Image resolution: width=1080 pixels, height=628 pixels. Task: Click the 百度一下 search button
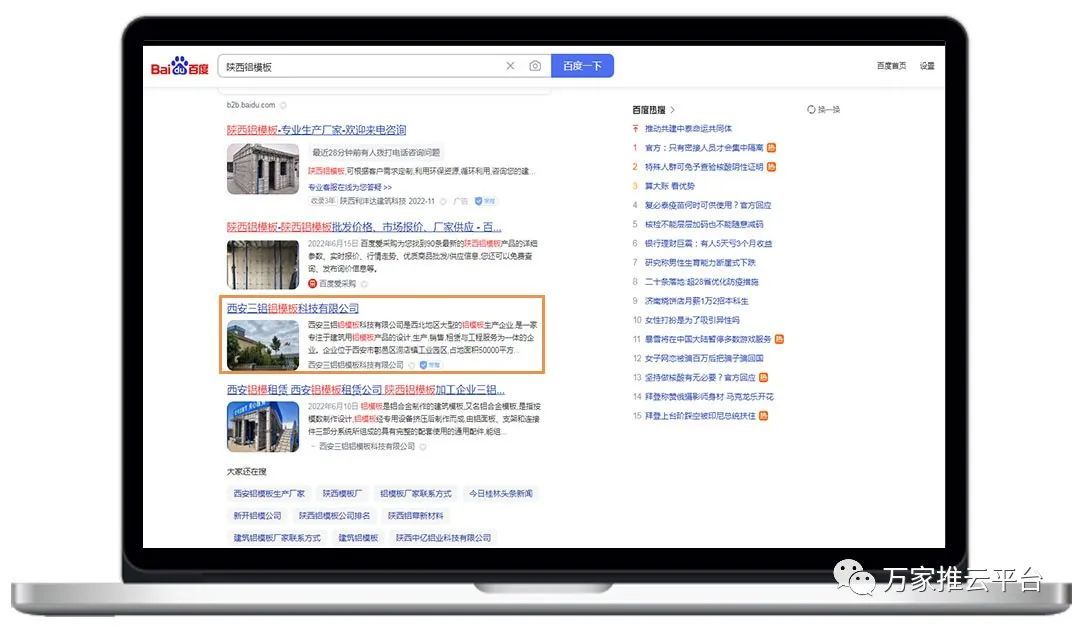tap(582, 66)
